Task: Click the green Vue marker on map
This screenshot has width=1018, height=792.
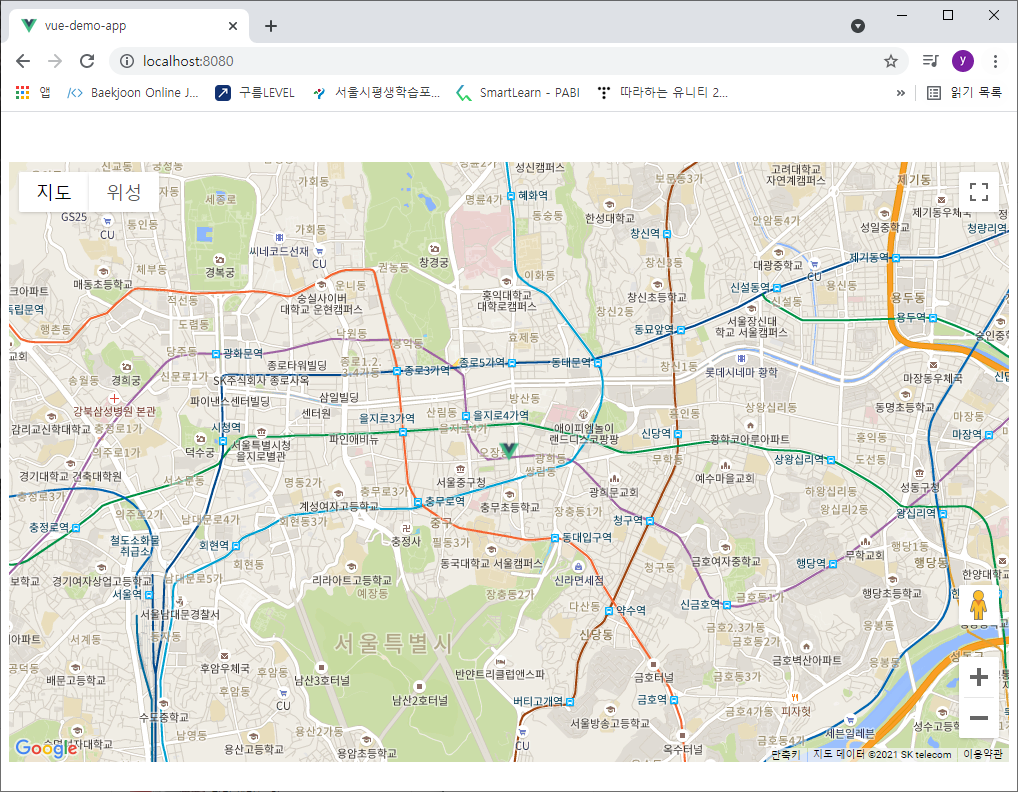Action: (509, 450)
